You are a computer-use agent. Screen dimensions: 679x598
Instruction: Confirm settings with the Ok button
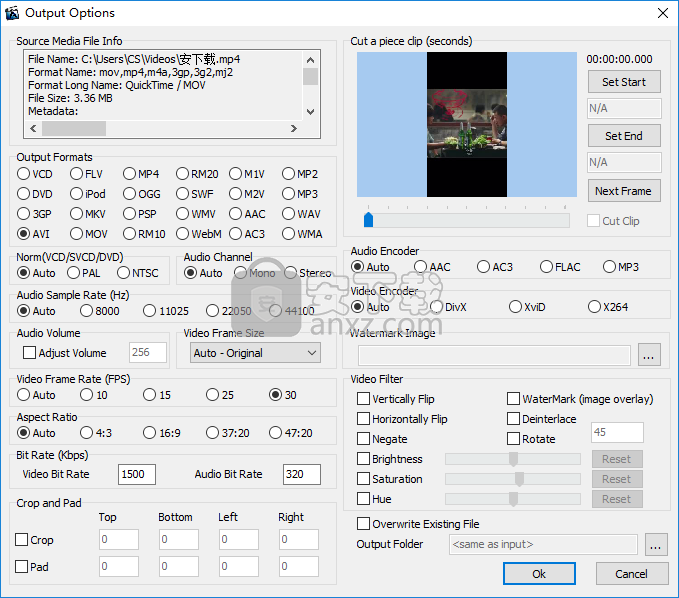tap(539, 574)
